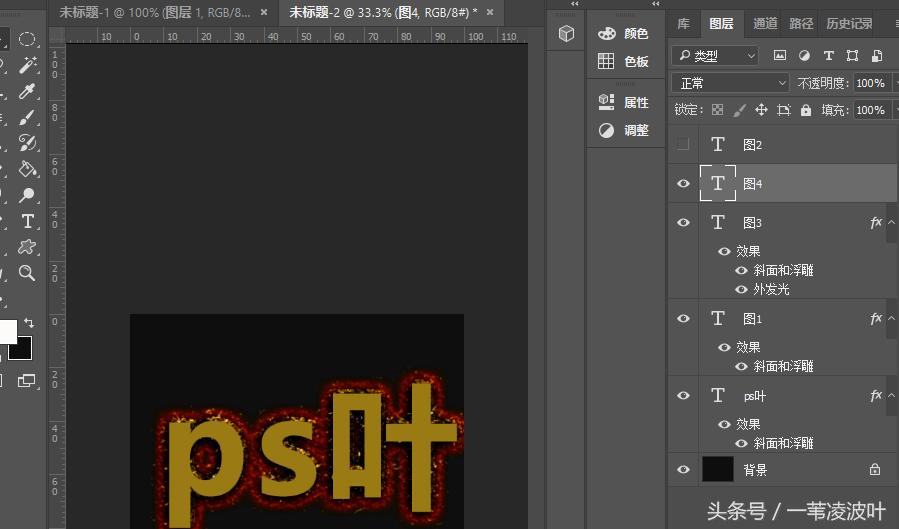
Task: Open the 属性 properties panel
Action: click(623, 103)
